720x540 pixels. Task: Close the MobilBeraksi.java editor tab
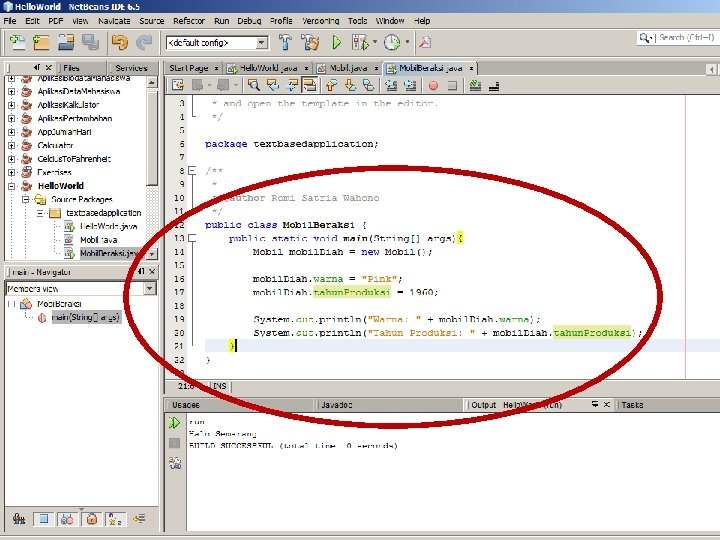click(x=471, y=68)
